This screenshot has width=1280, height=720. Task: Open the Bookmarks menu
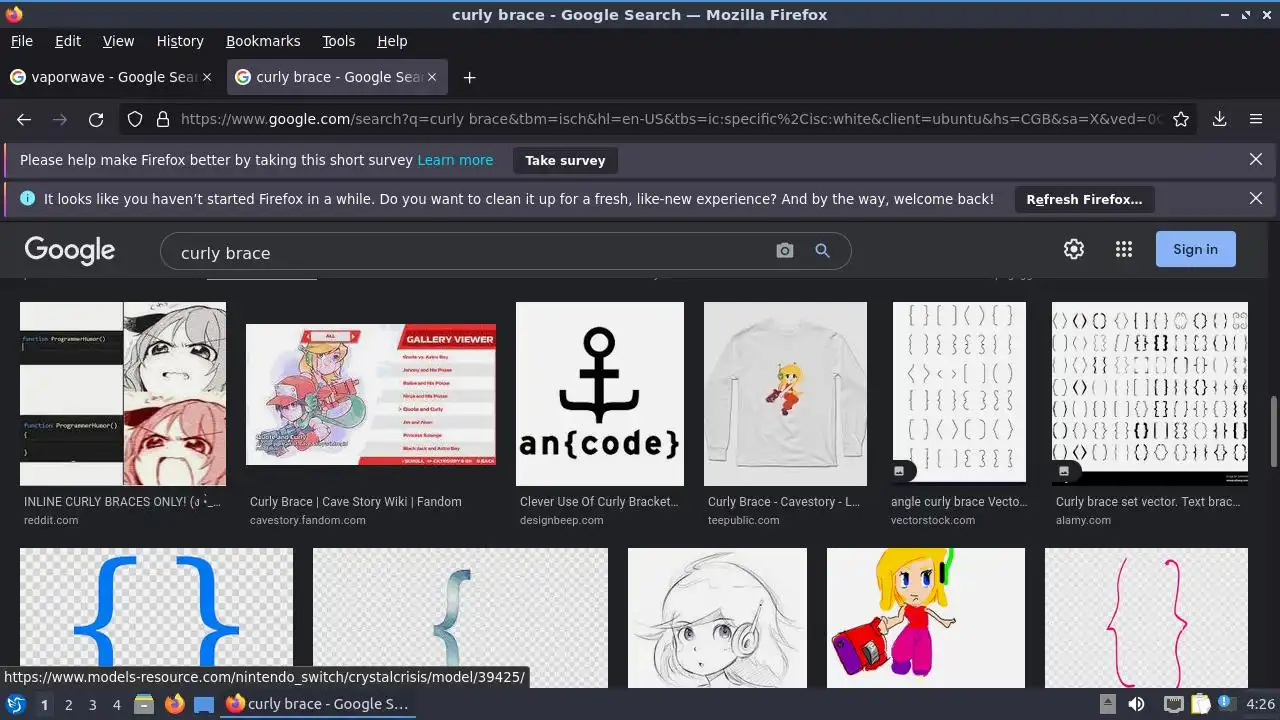(x=263, y=41)
